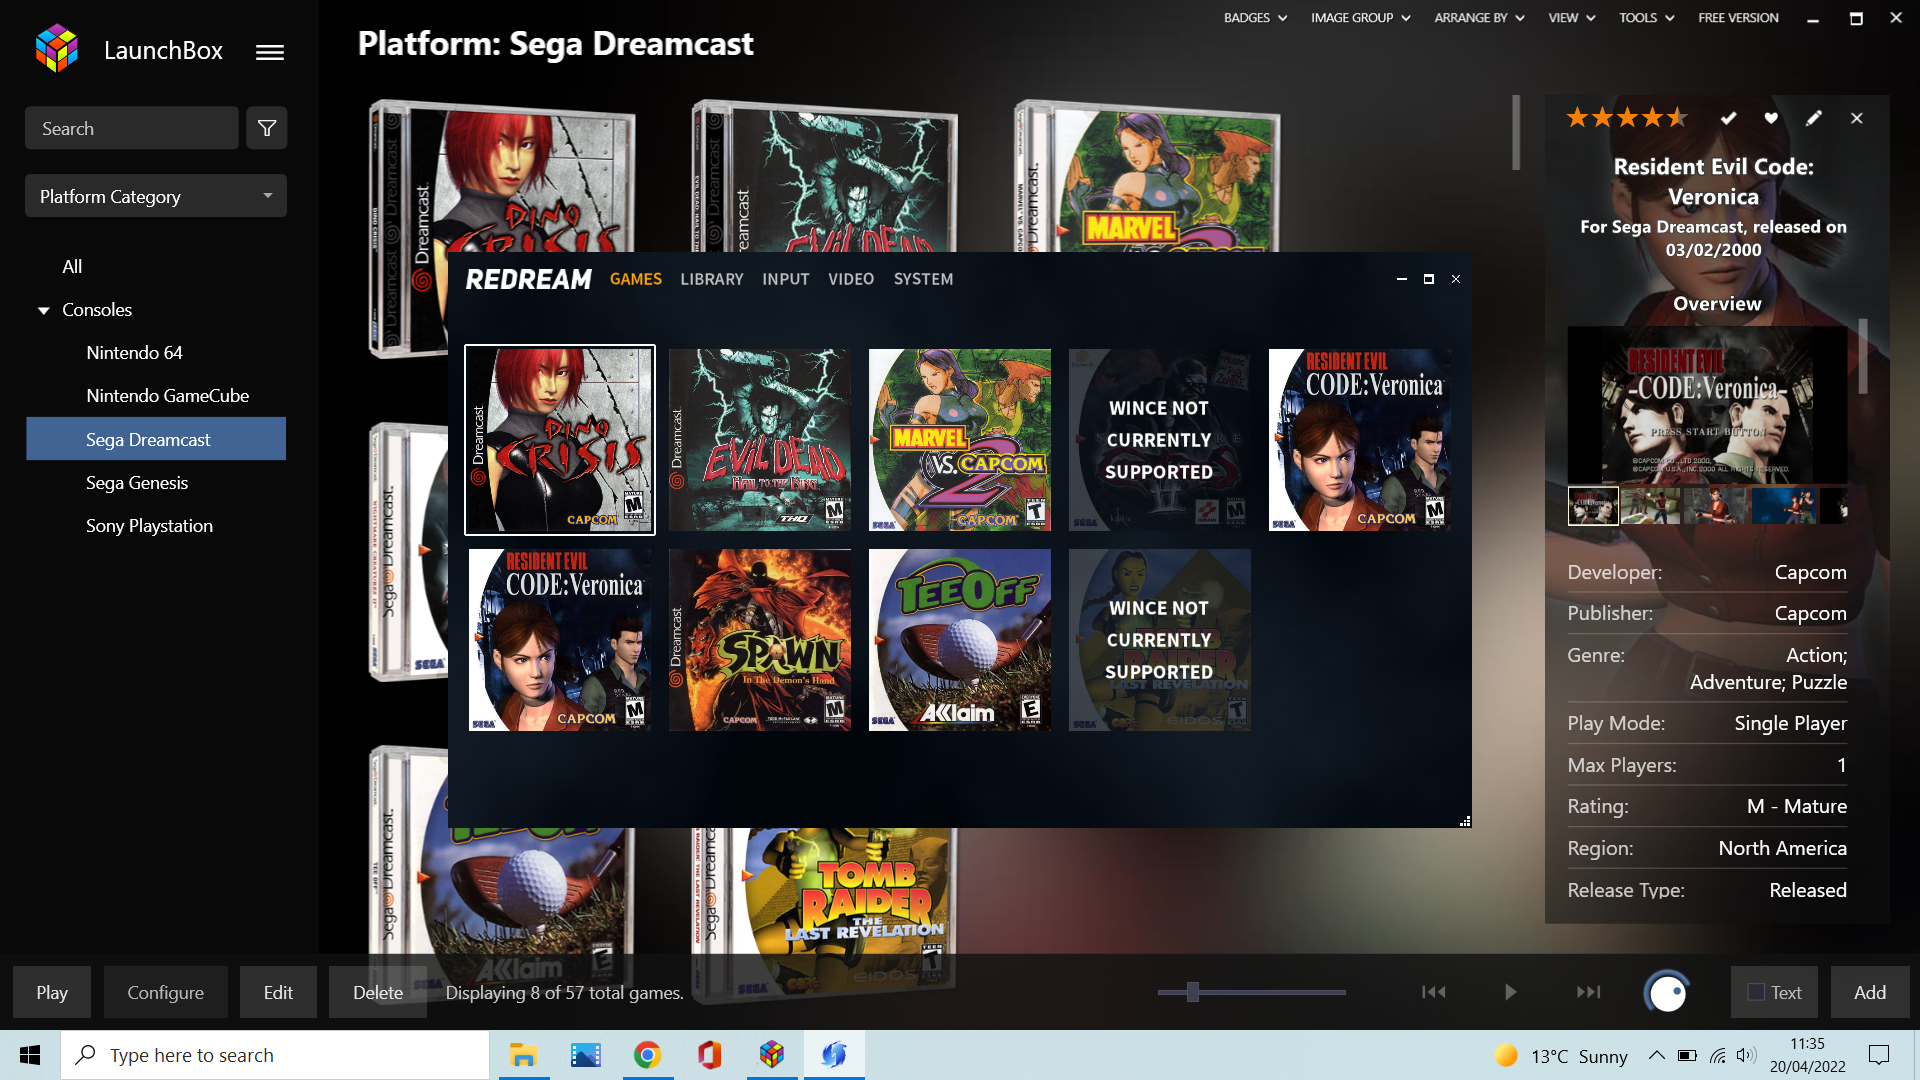This screenshot has height=1080, width=1920.
Task: Click the Free Version label
Action: tap(1738, 17)
